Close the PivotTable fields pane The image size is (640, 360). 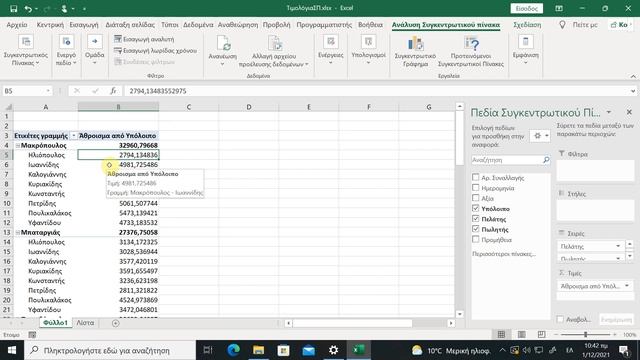(629, 112)
